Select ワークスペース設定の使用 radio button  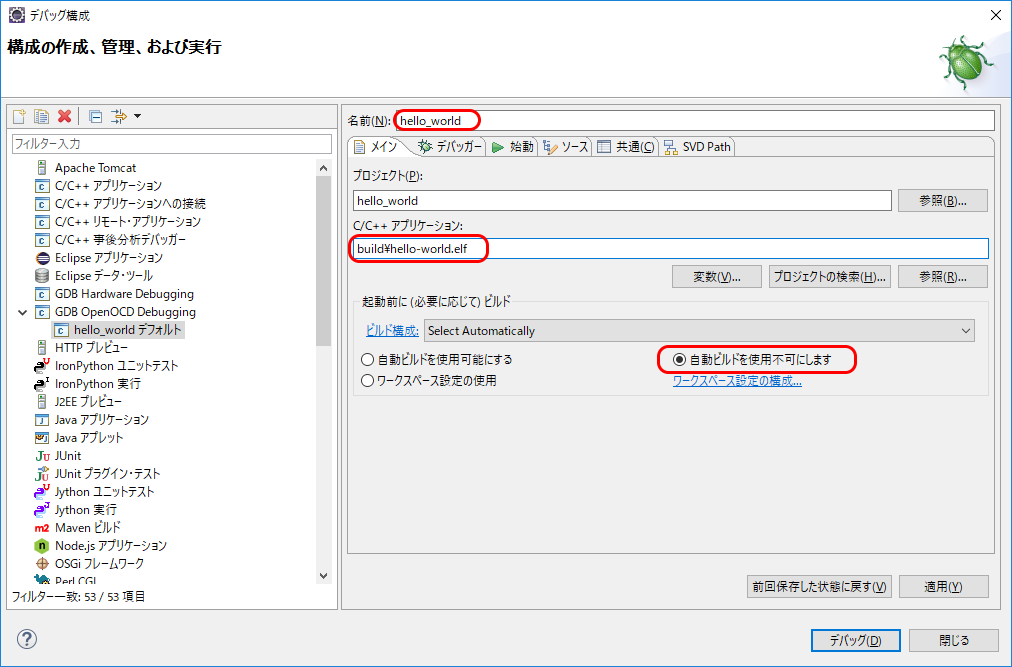(429, 381)
